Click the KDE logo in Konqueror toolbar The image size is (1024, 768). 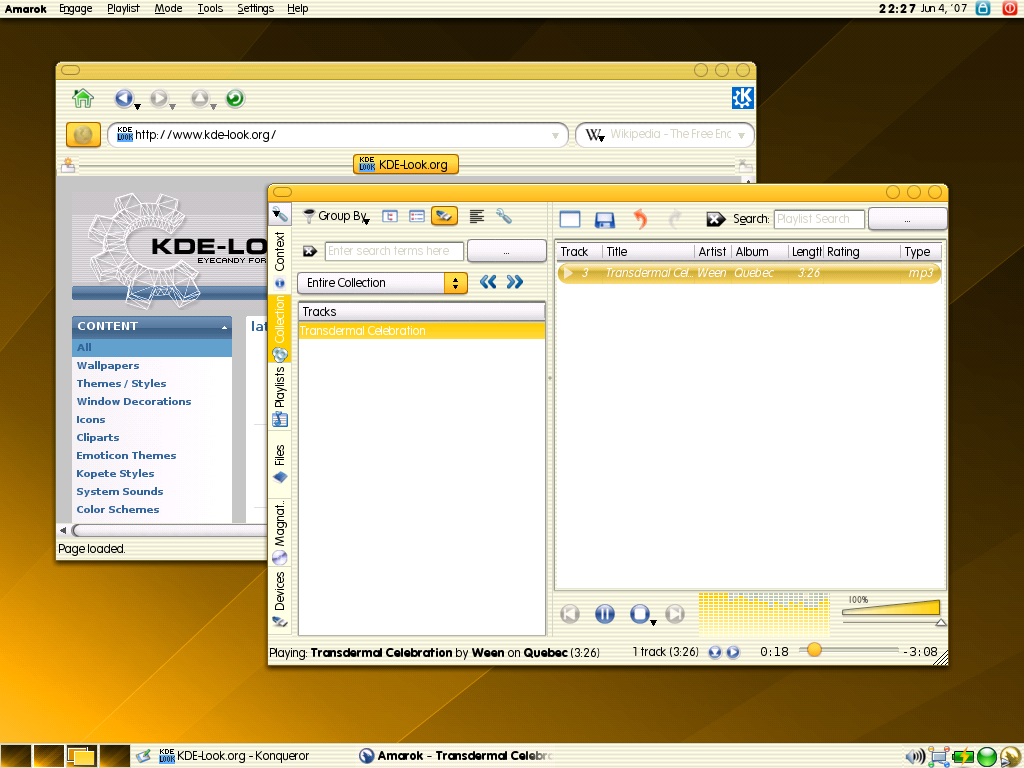[743, 98]
